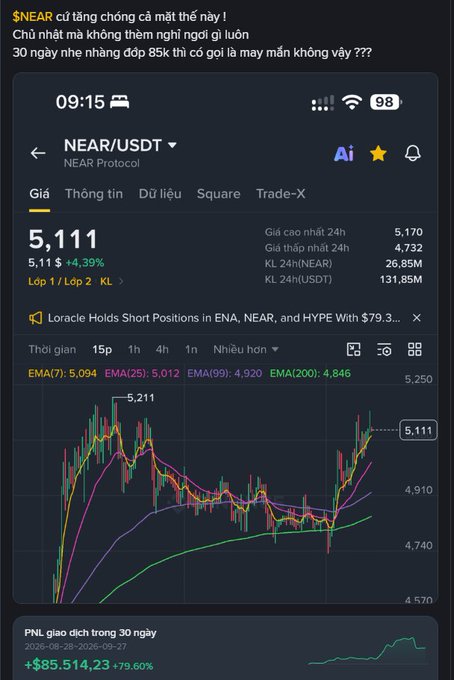
Task: Click the sleep focus bed icon
Action: (x=119, y=102)
